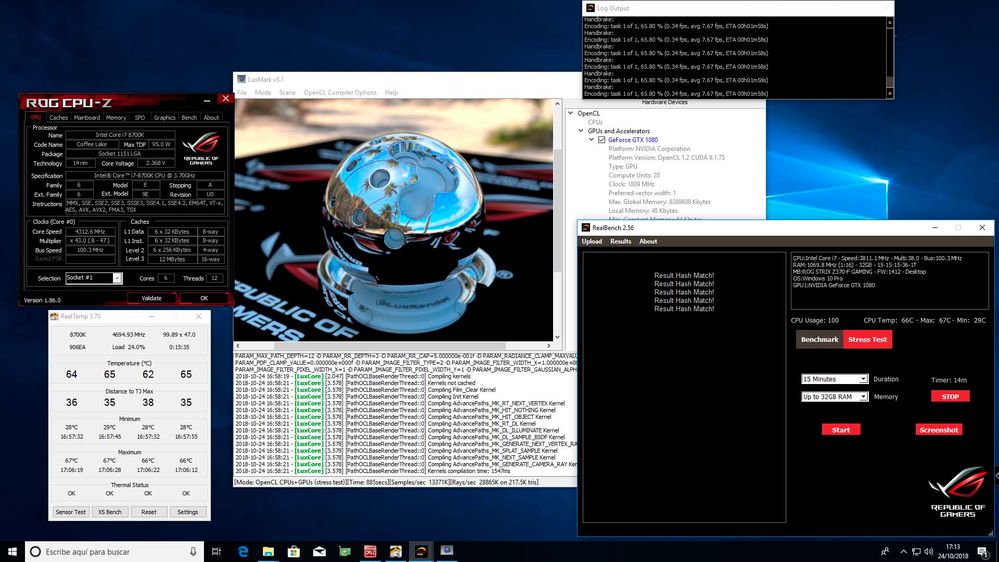Click the LuxMark v3.1 title bar icon
The image size is (999, 562).
pyautogui.click(x=241, y=79)
